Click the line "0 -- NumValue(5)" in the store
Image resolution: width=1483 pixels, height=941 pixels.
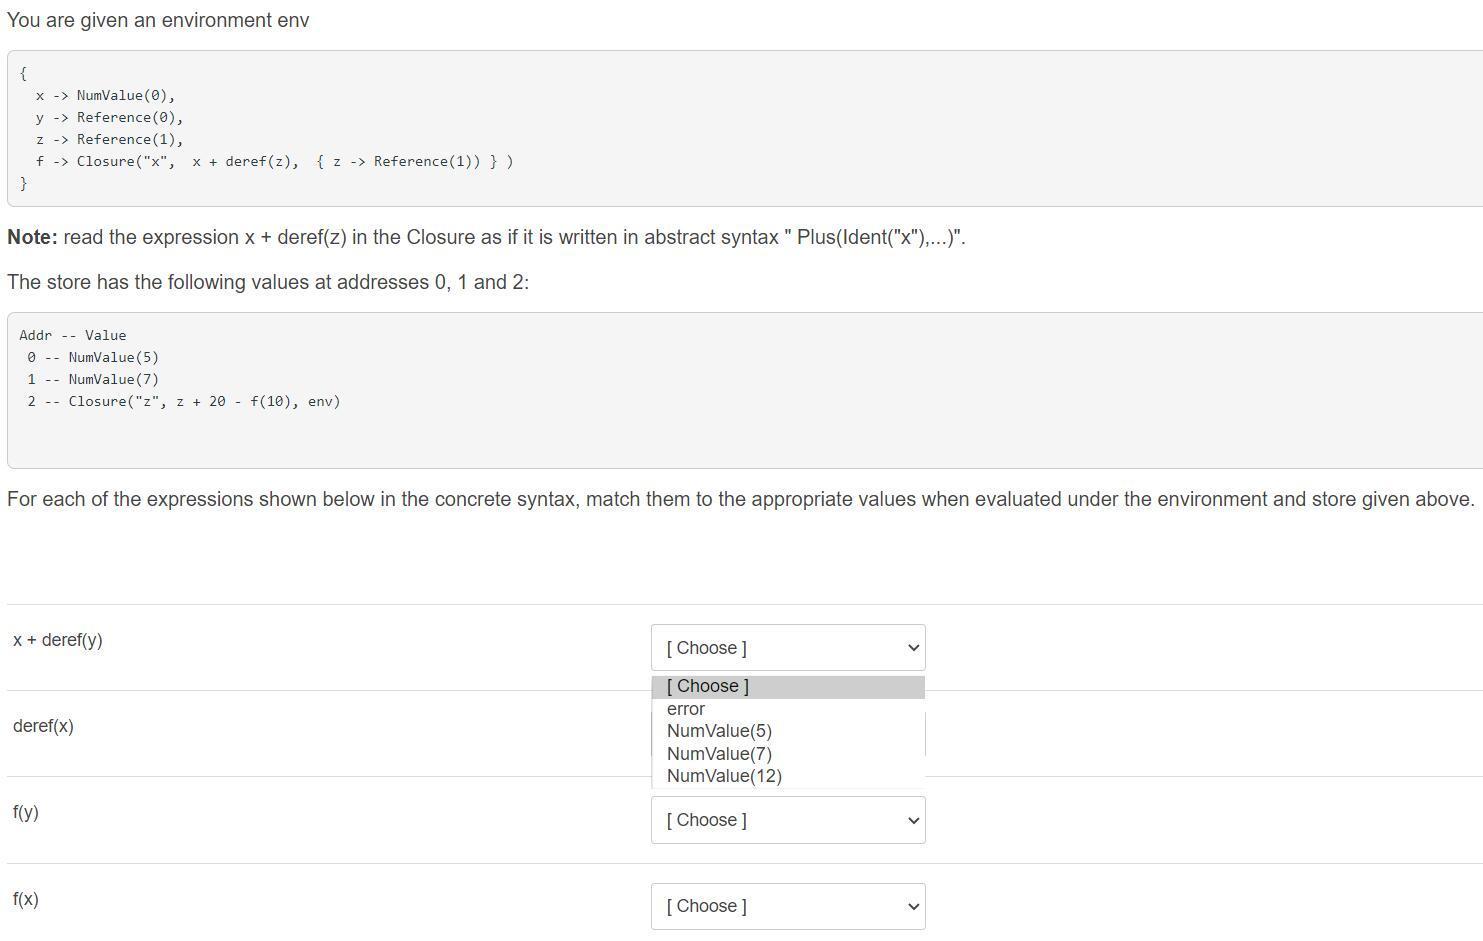tap(93, 357)
